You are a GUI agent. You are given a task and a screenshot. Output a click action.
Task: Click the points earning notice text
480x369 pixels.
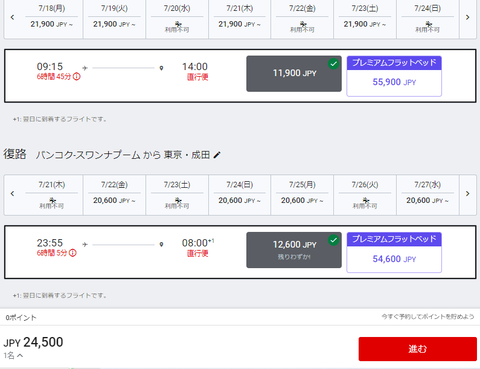(x=428, y=316)
